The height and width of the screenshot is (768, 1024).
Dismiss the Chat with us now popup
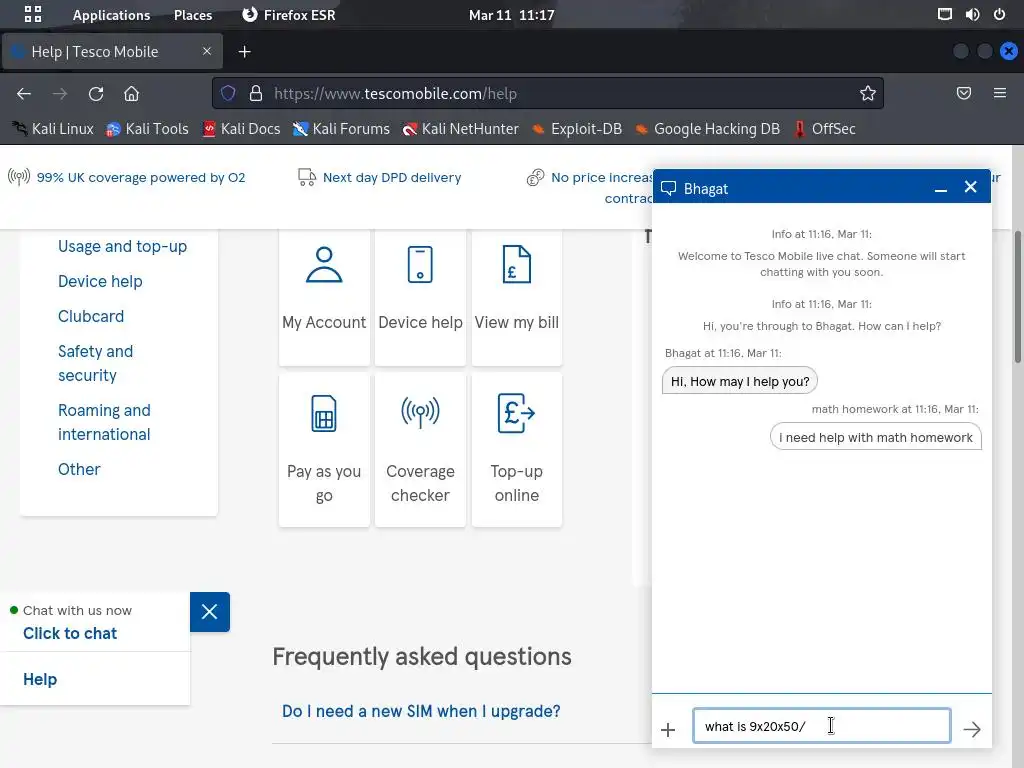pyautogui.click(x=210, y=612)
